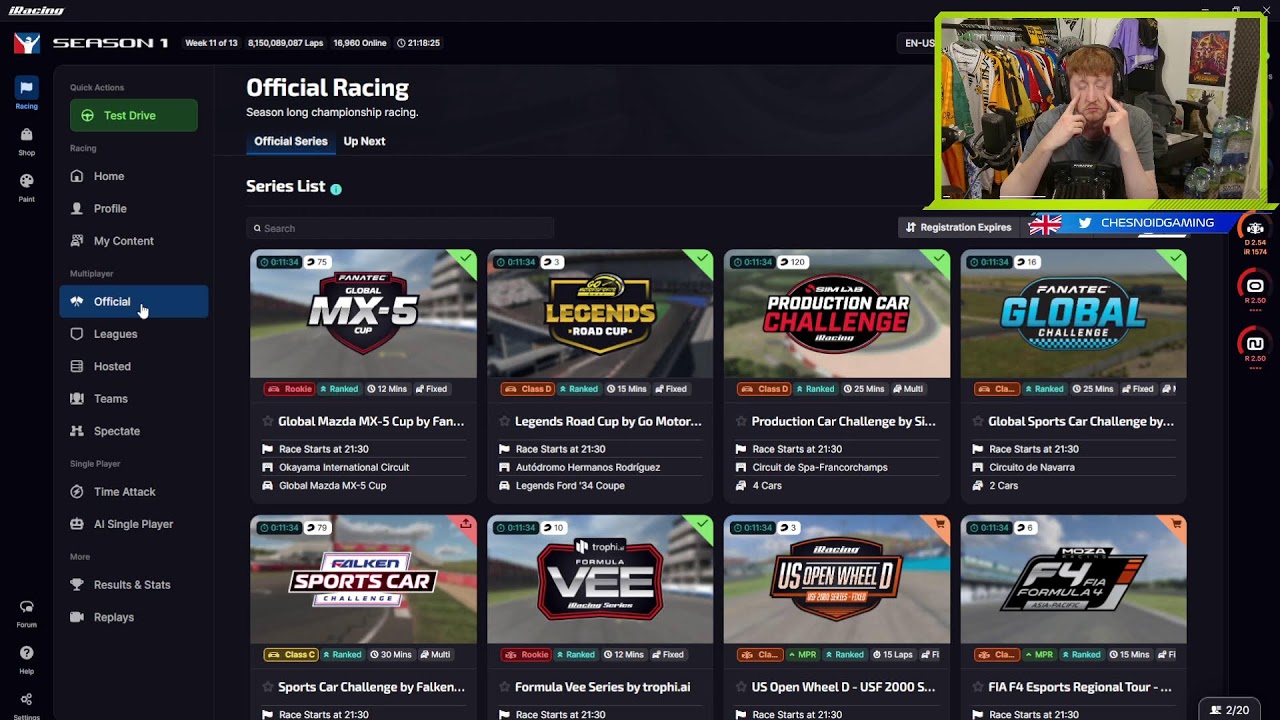Select the Legends Road Cup thumbnail
This screenshot has height=720, width=1280.
point(600,314)
